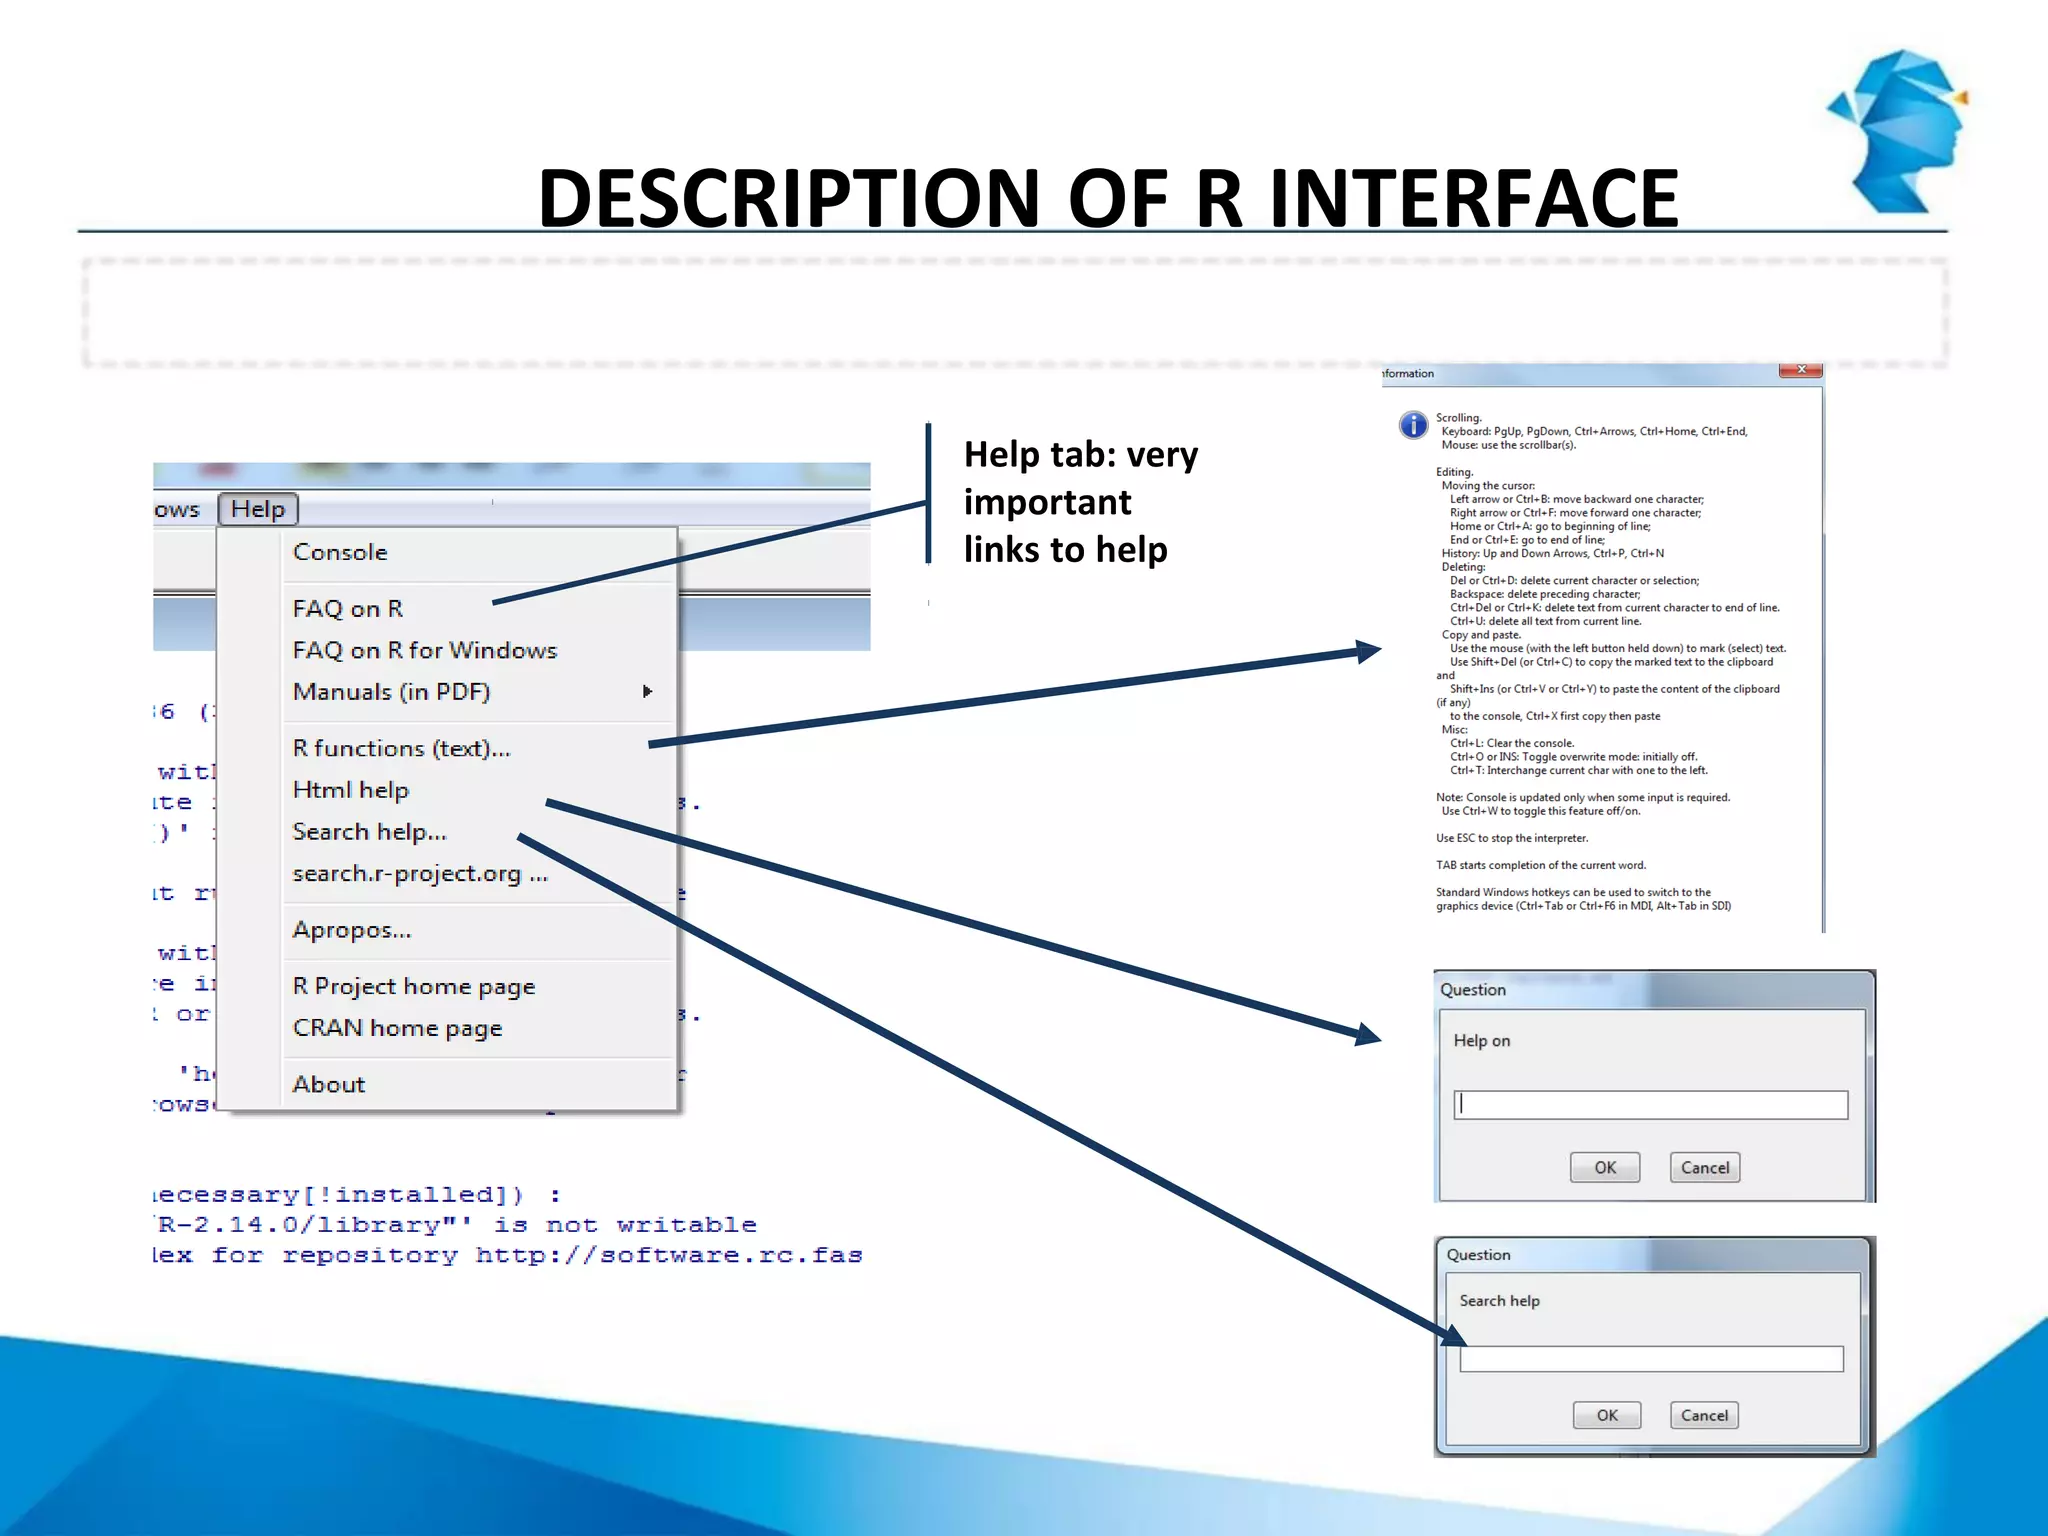The height and width of the screenshot is (1536, 2048).
Task: Confirm OK in Search help dialog
Action: [1607, 1415]
